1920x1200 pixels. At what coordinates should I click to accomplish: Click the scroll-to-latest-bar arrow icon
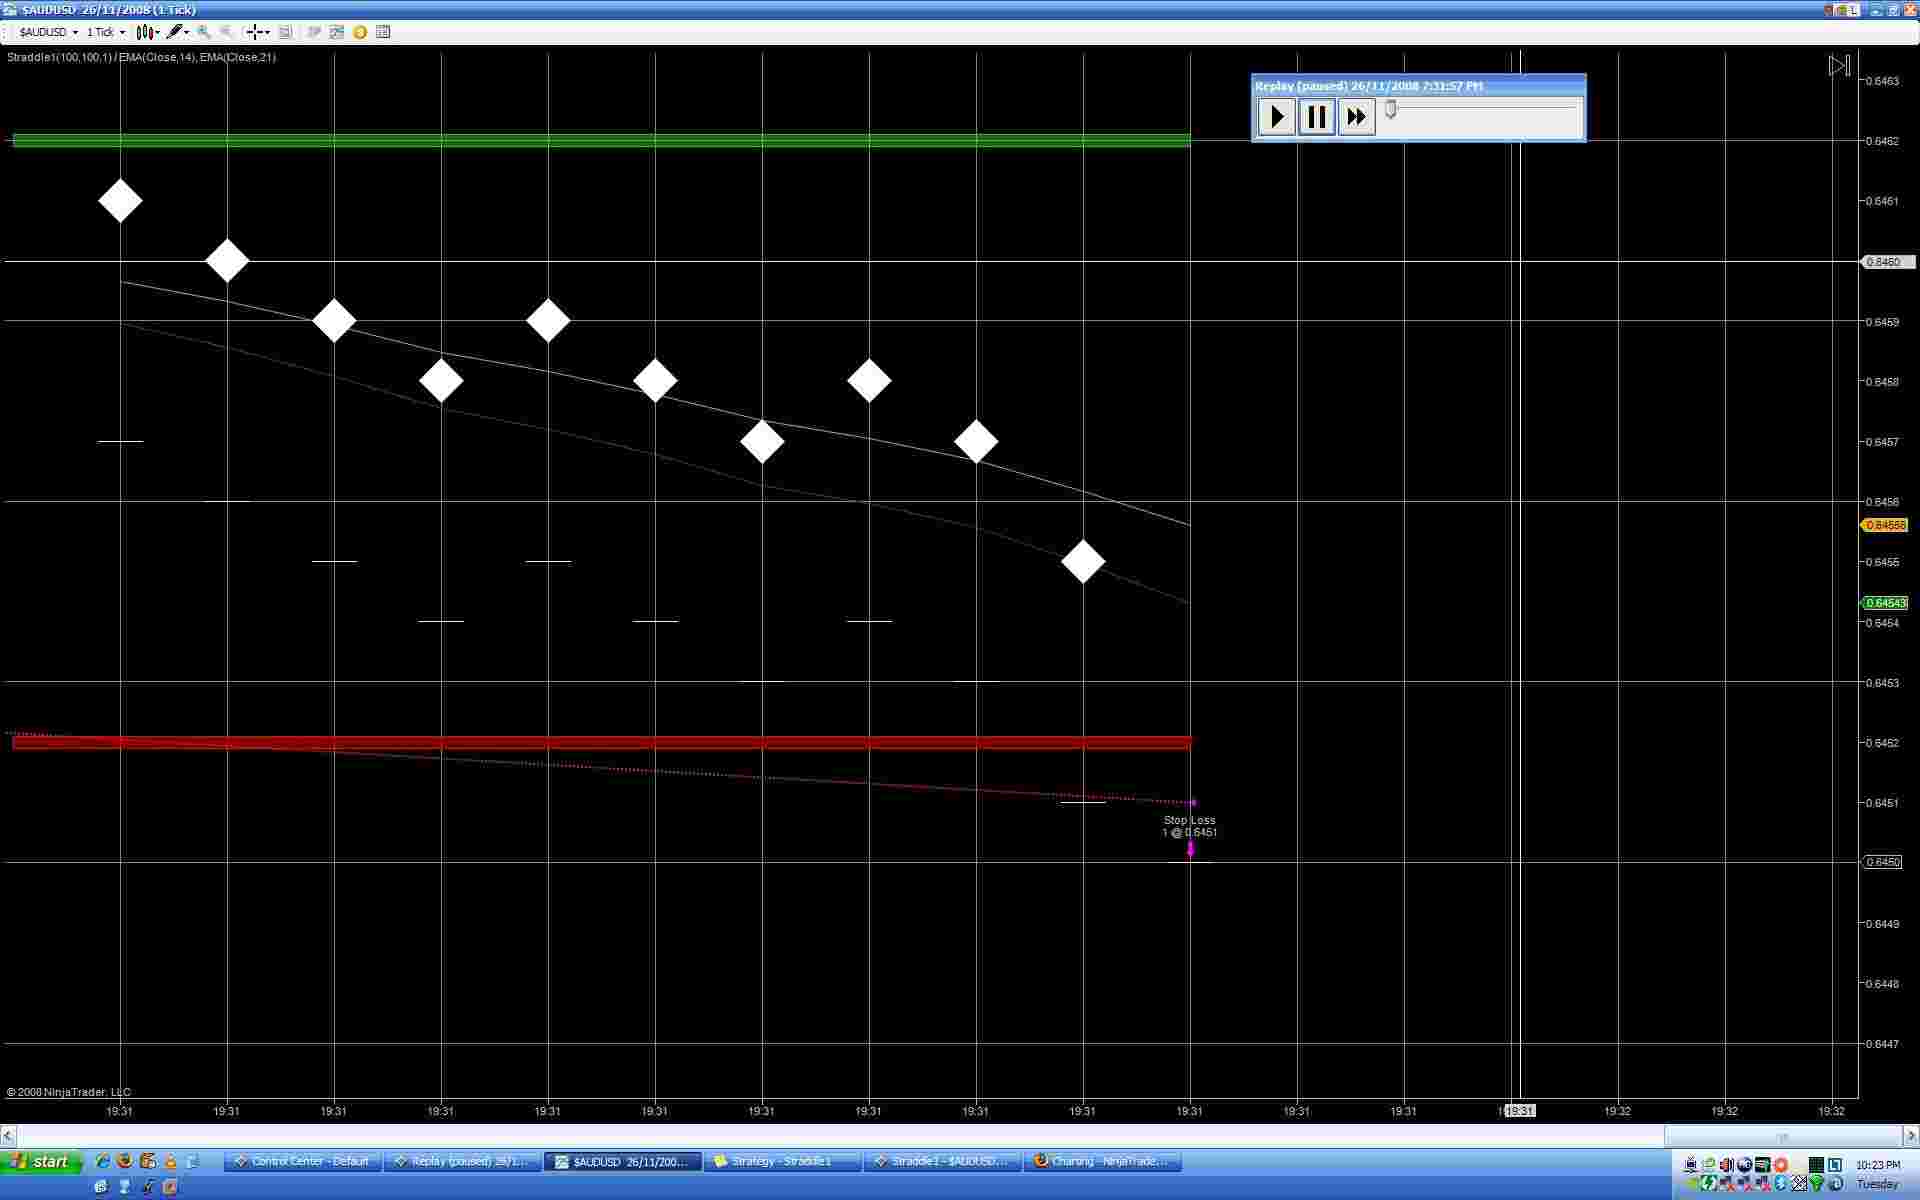1839,66
